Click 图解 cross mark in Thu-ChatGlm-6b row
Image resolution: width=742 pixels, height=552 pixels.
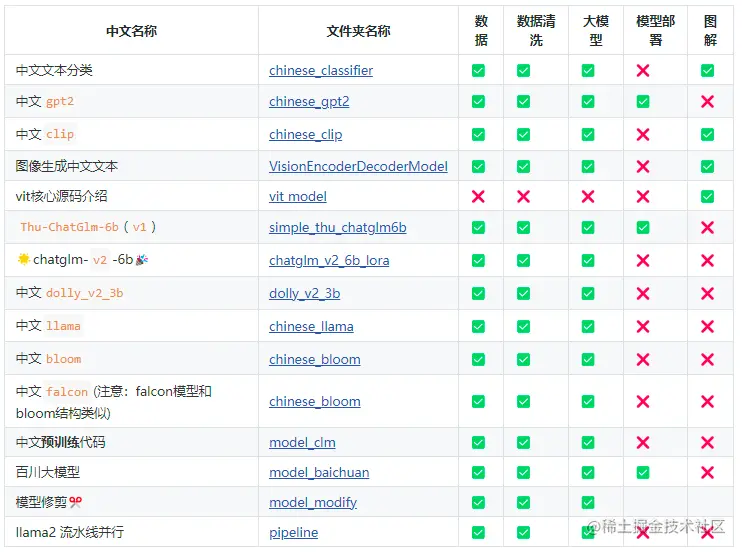[x=707, y=228]
